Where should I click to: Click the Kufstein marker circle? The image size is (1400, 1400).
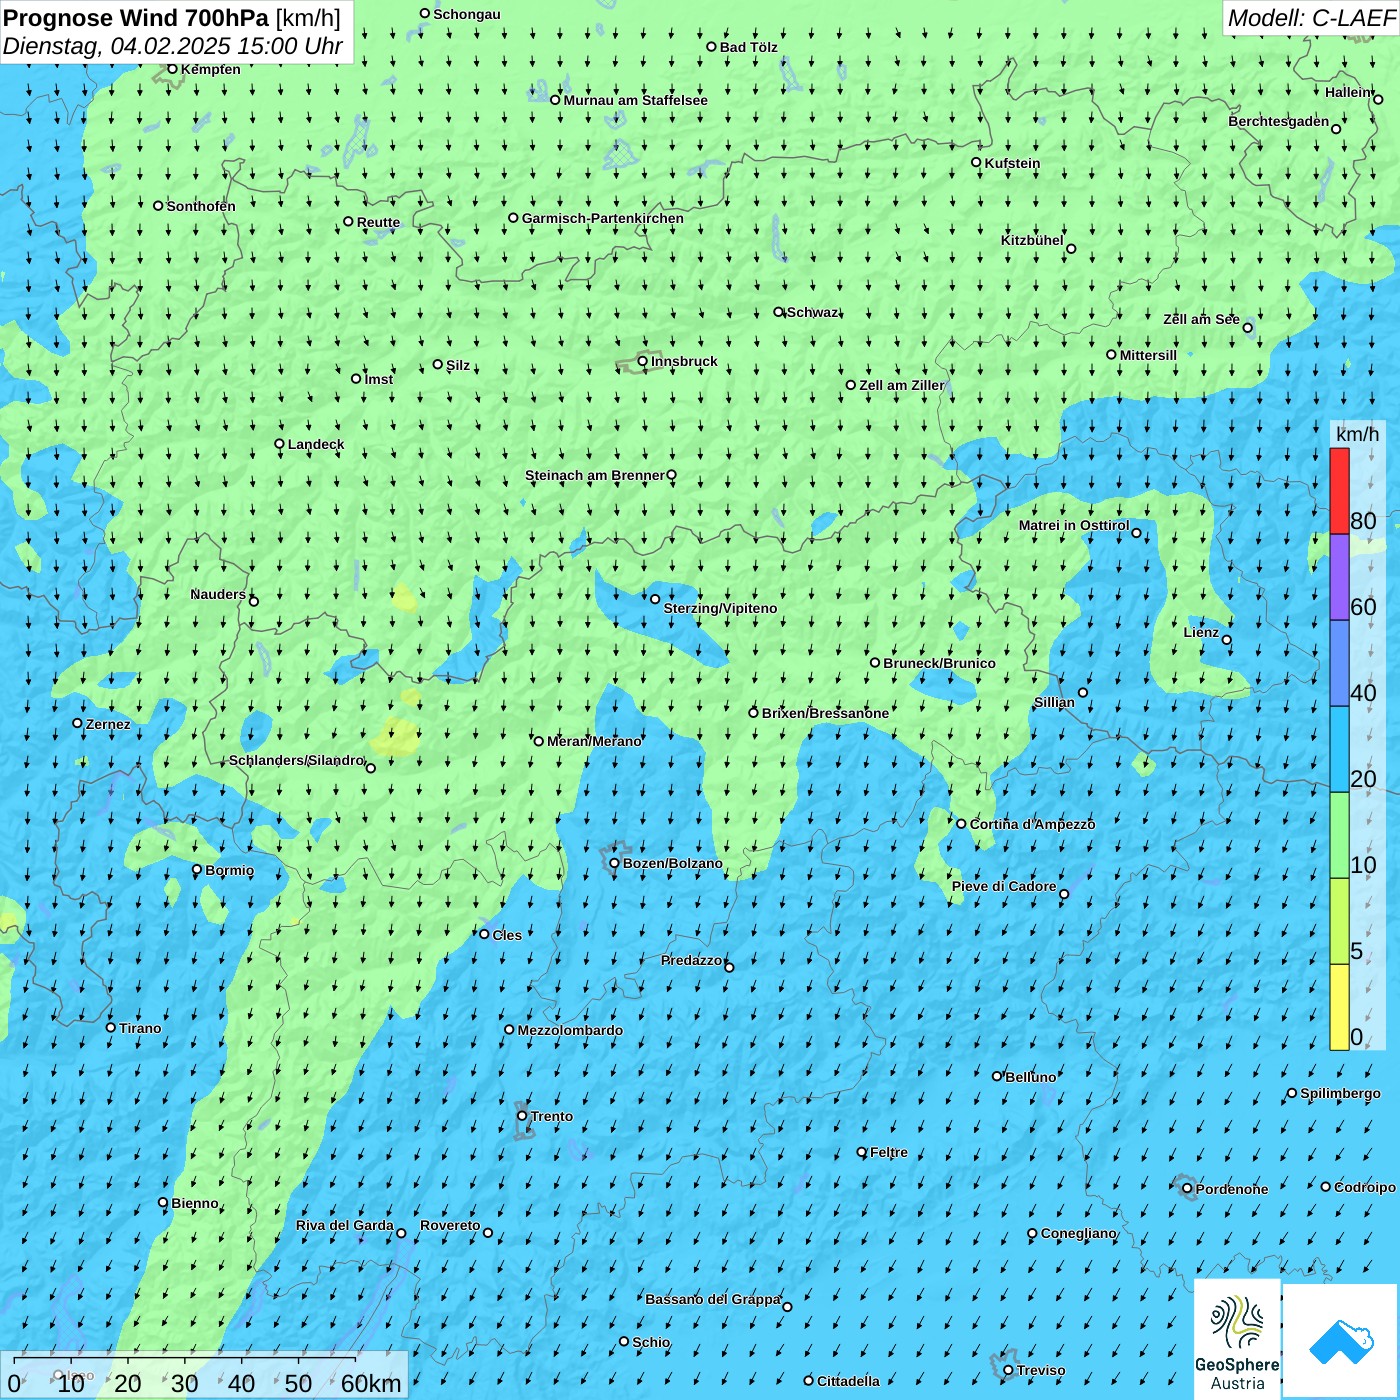coord(976,162)
